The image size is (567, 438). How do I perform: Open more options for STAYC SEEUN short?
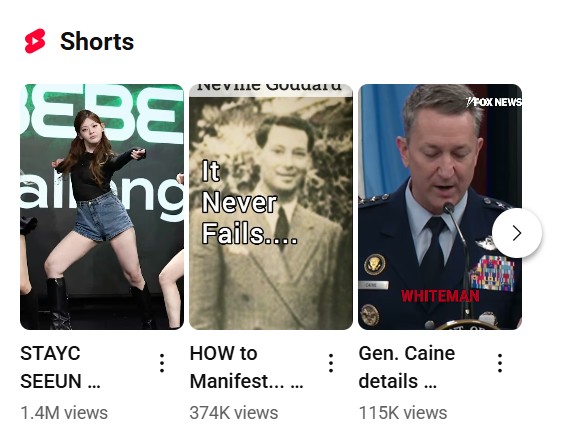pos(162,363)
